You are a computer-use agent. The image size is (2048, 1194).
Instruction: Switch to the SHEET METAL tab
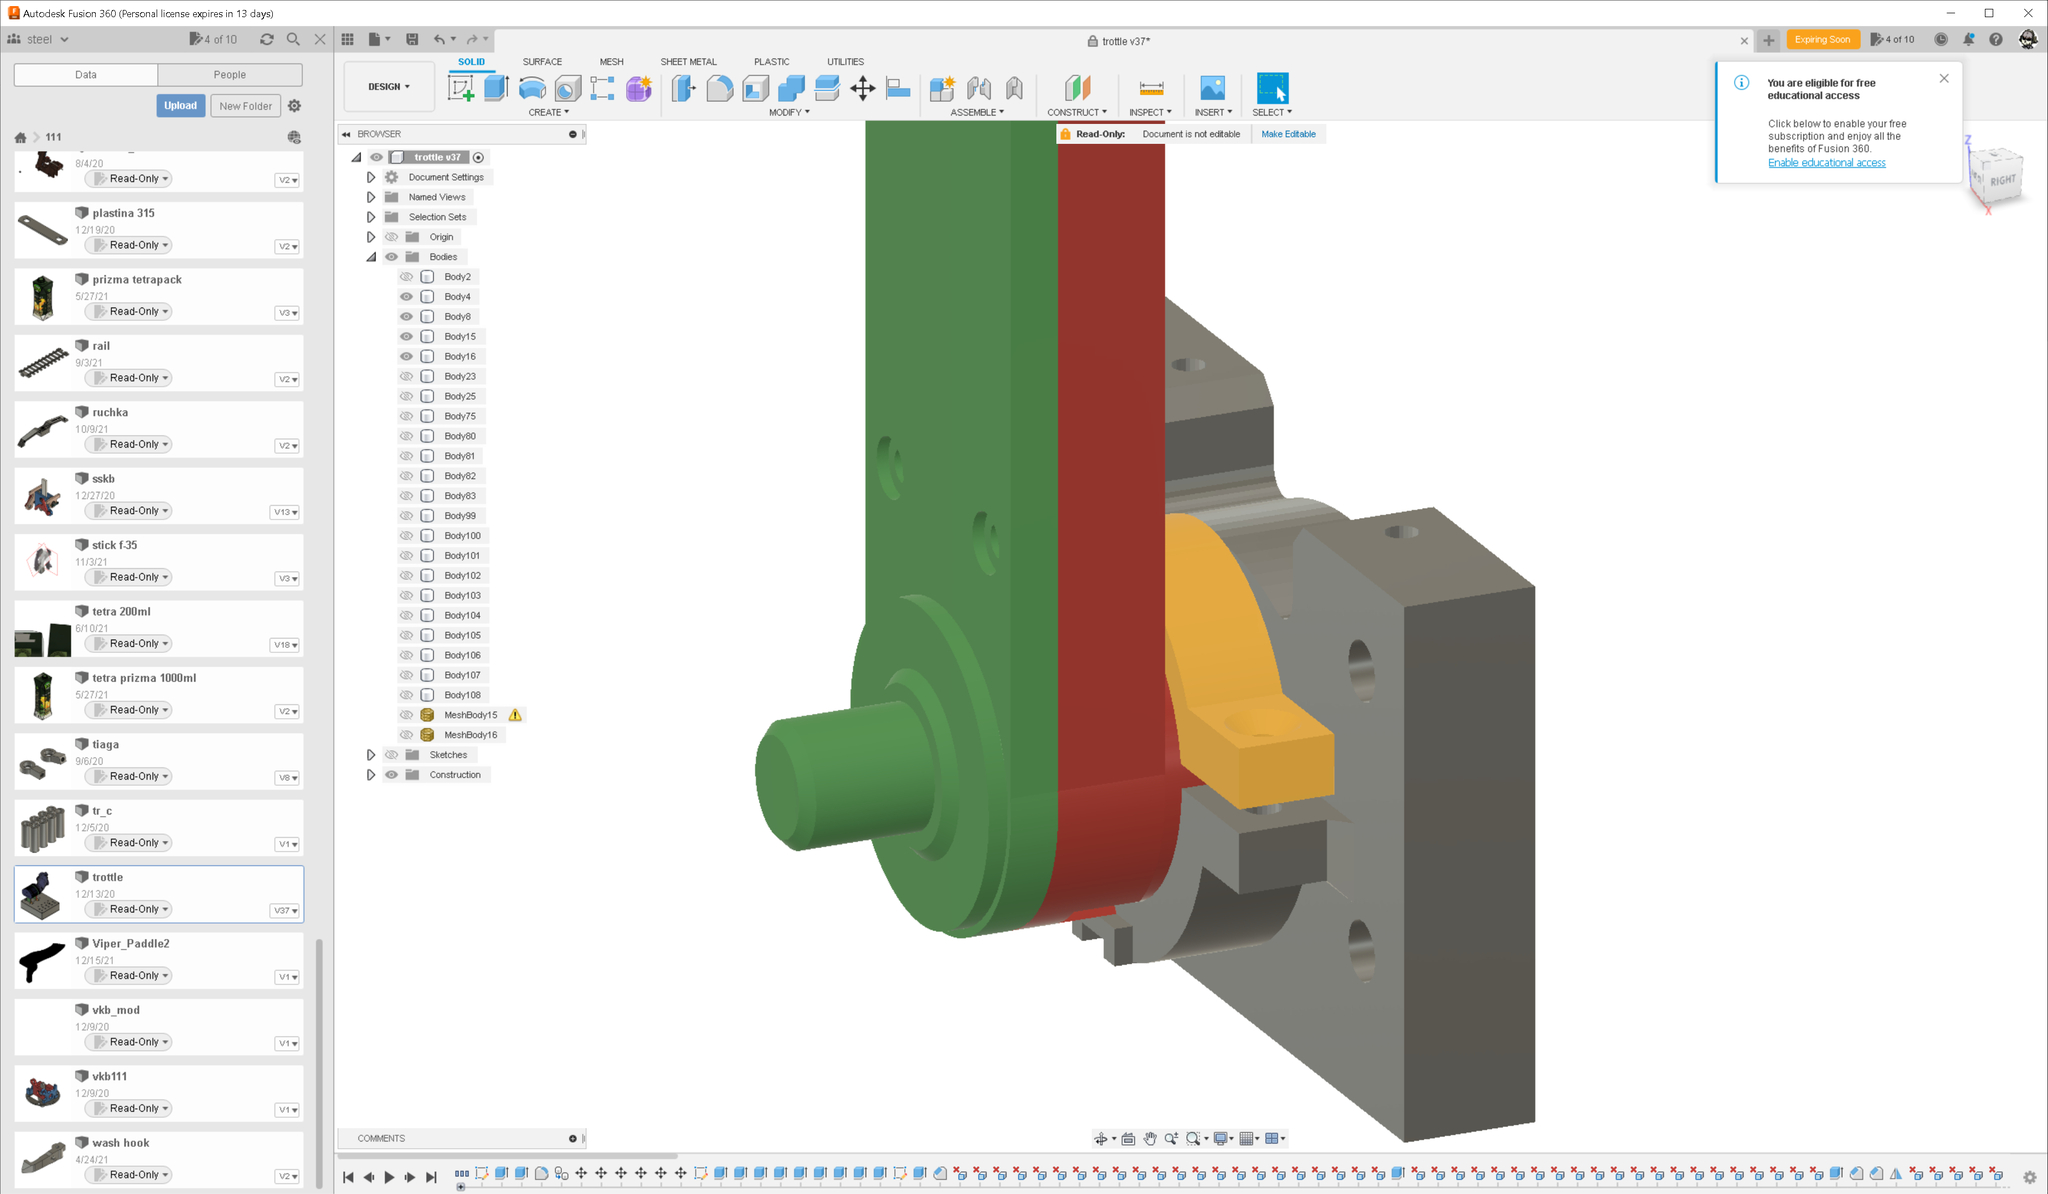click(x=688, y=62)
